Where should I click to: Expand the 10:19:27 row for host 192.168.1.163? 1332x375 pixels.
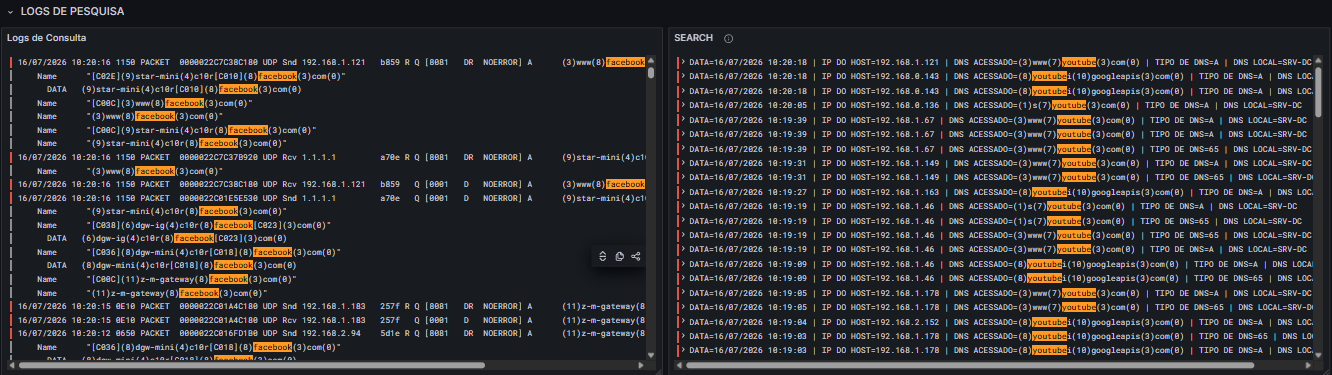[x=683, y=191]
